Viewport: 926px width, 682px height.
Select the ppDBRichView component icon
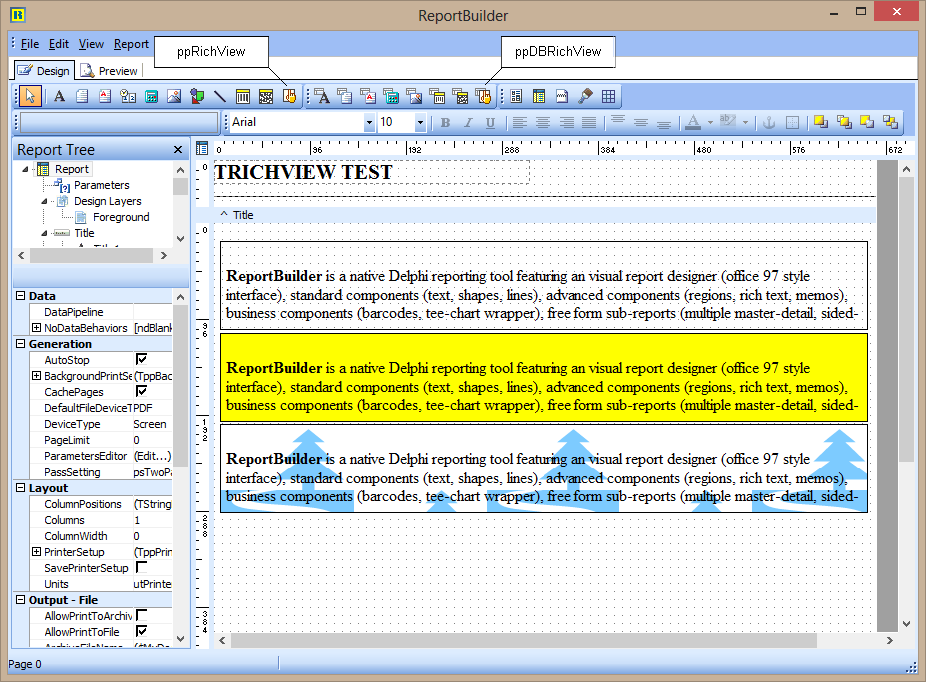pos(483,96)
